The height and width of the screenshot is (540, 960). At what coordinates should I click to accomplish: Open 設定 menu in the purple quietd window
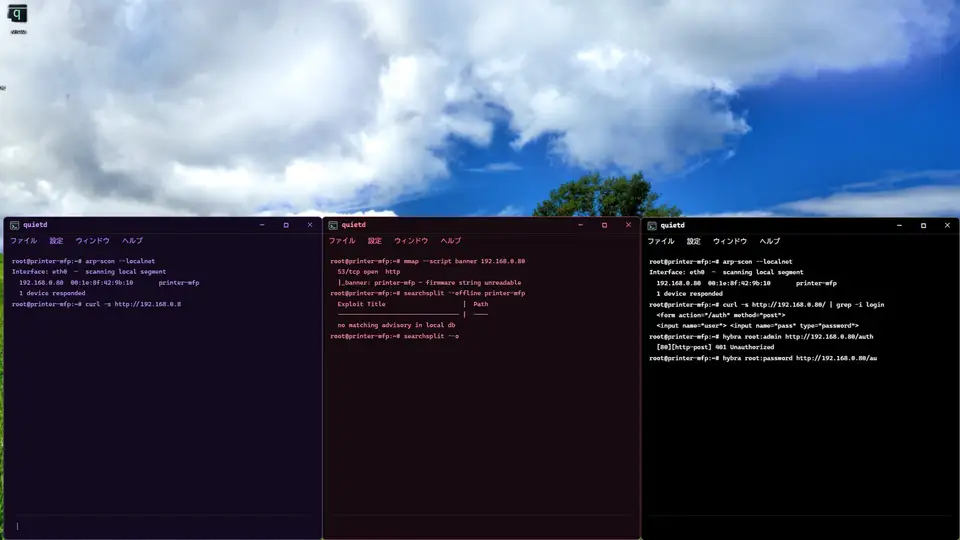(56, 241)
